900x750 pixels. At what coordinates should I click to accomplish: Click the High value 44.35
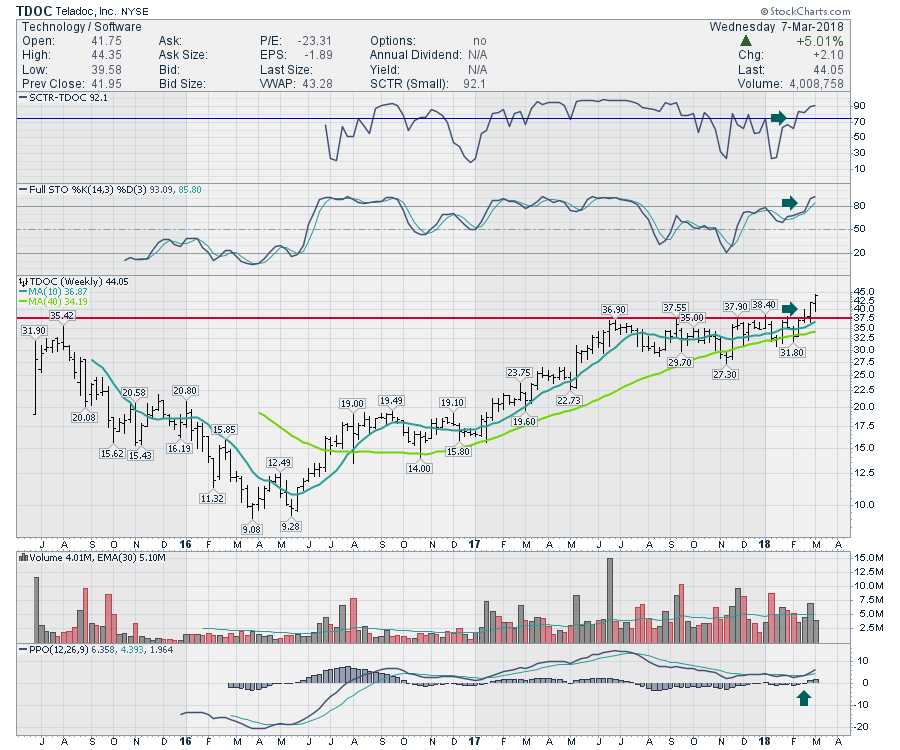(106, 55)
